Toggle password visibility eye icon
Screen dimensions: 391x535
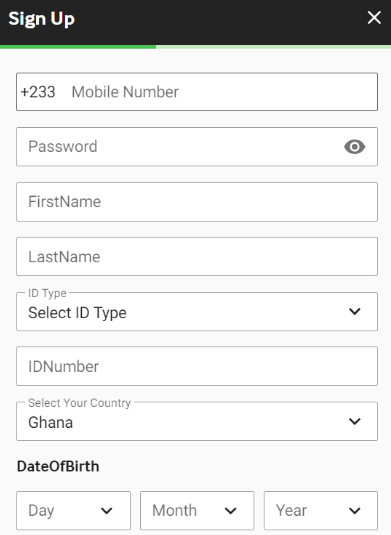pyautogui.click(x=354, y=147)
